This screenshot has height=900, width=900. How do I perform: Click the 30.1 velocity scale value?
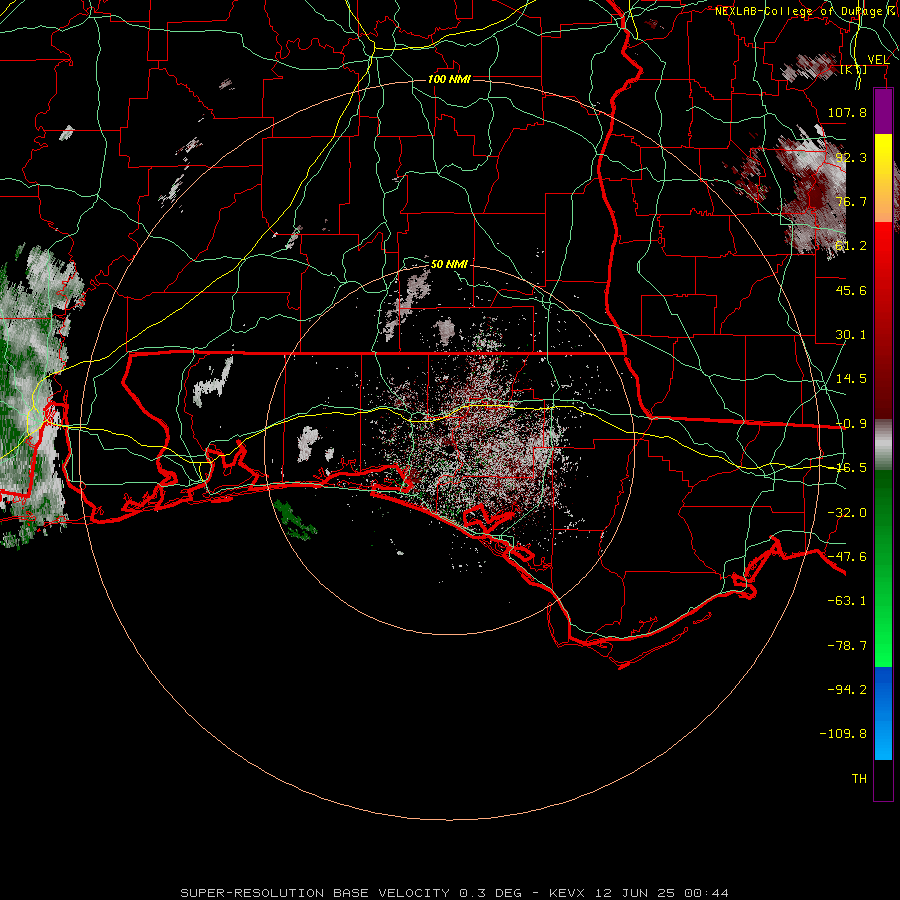pos(851,335)
